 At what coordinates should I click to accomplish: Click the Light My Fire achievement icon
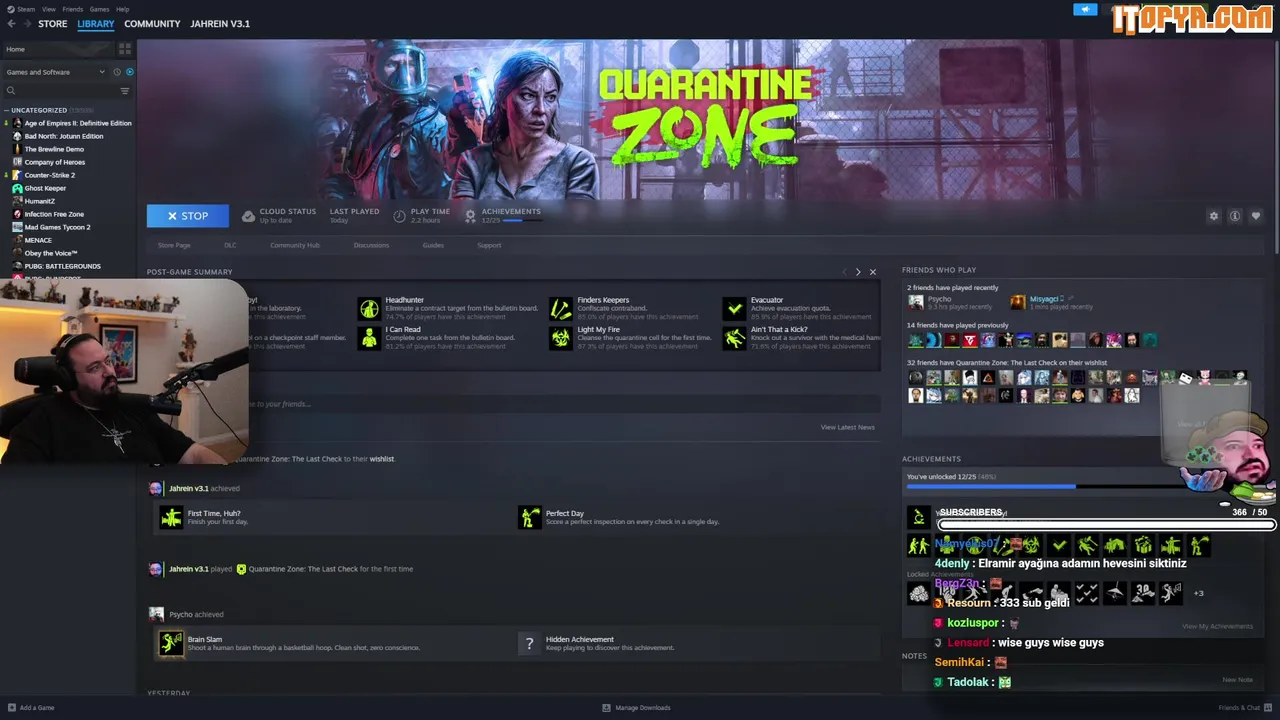tap(561, 338)
